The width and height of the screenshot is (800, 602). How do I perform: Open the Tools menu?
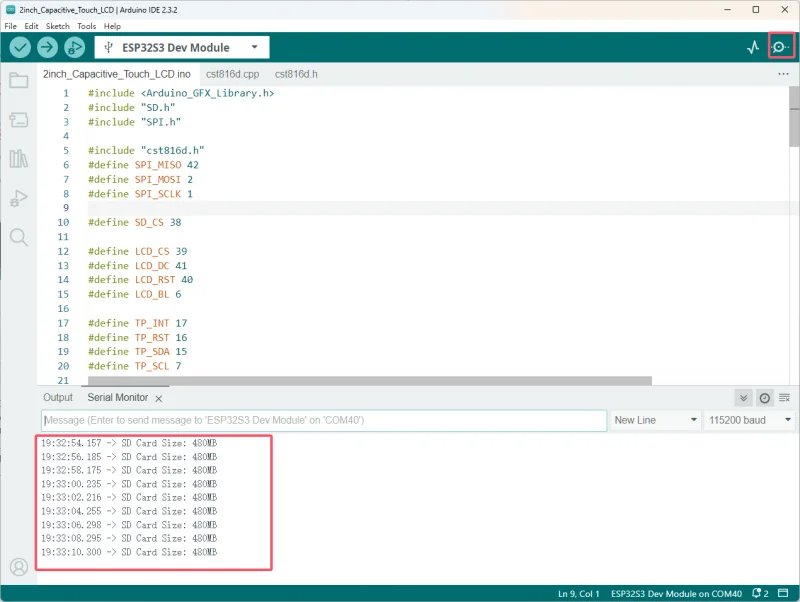point(87,26)
